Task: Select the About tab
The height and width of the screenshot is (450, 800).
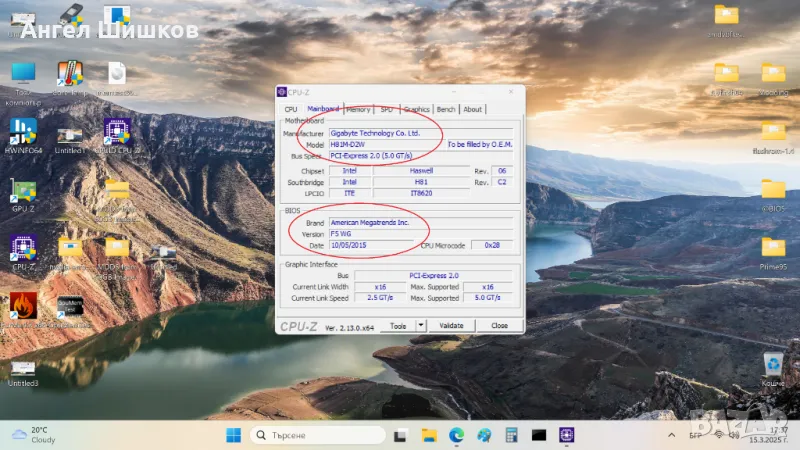Action: click(x=472, y=109)
